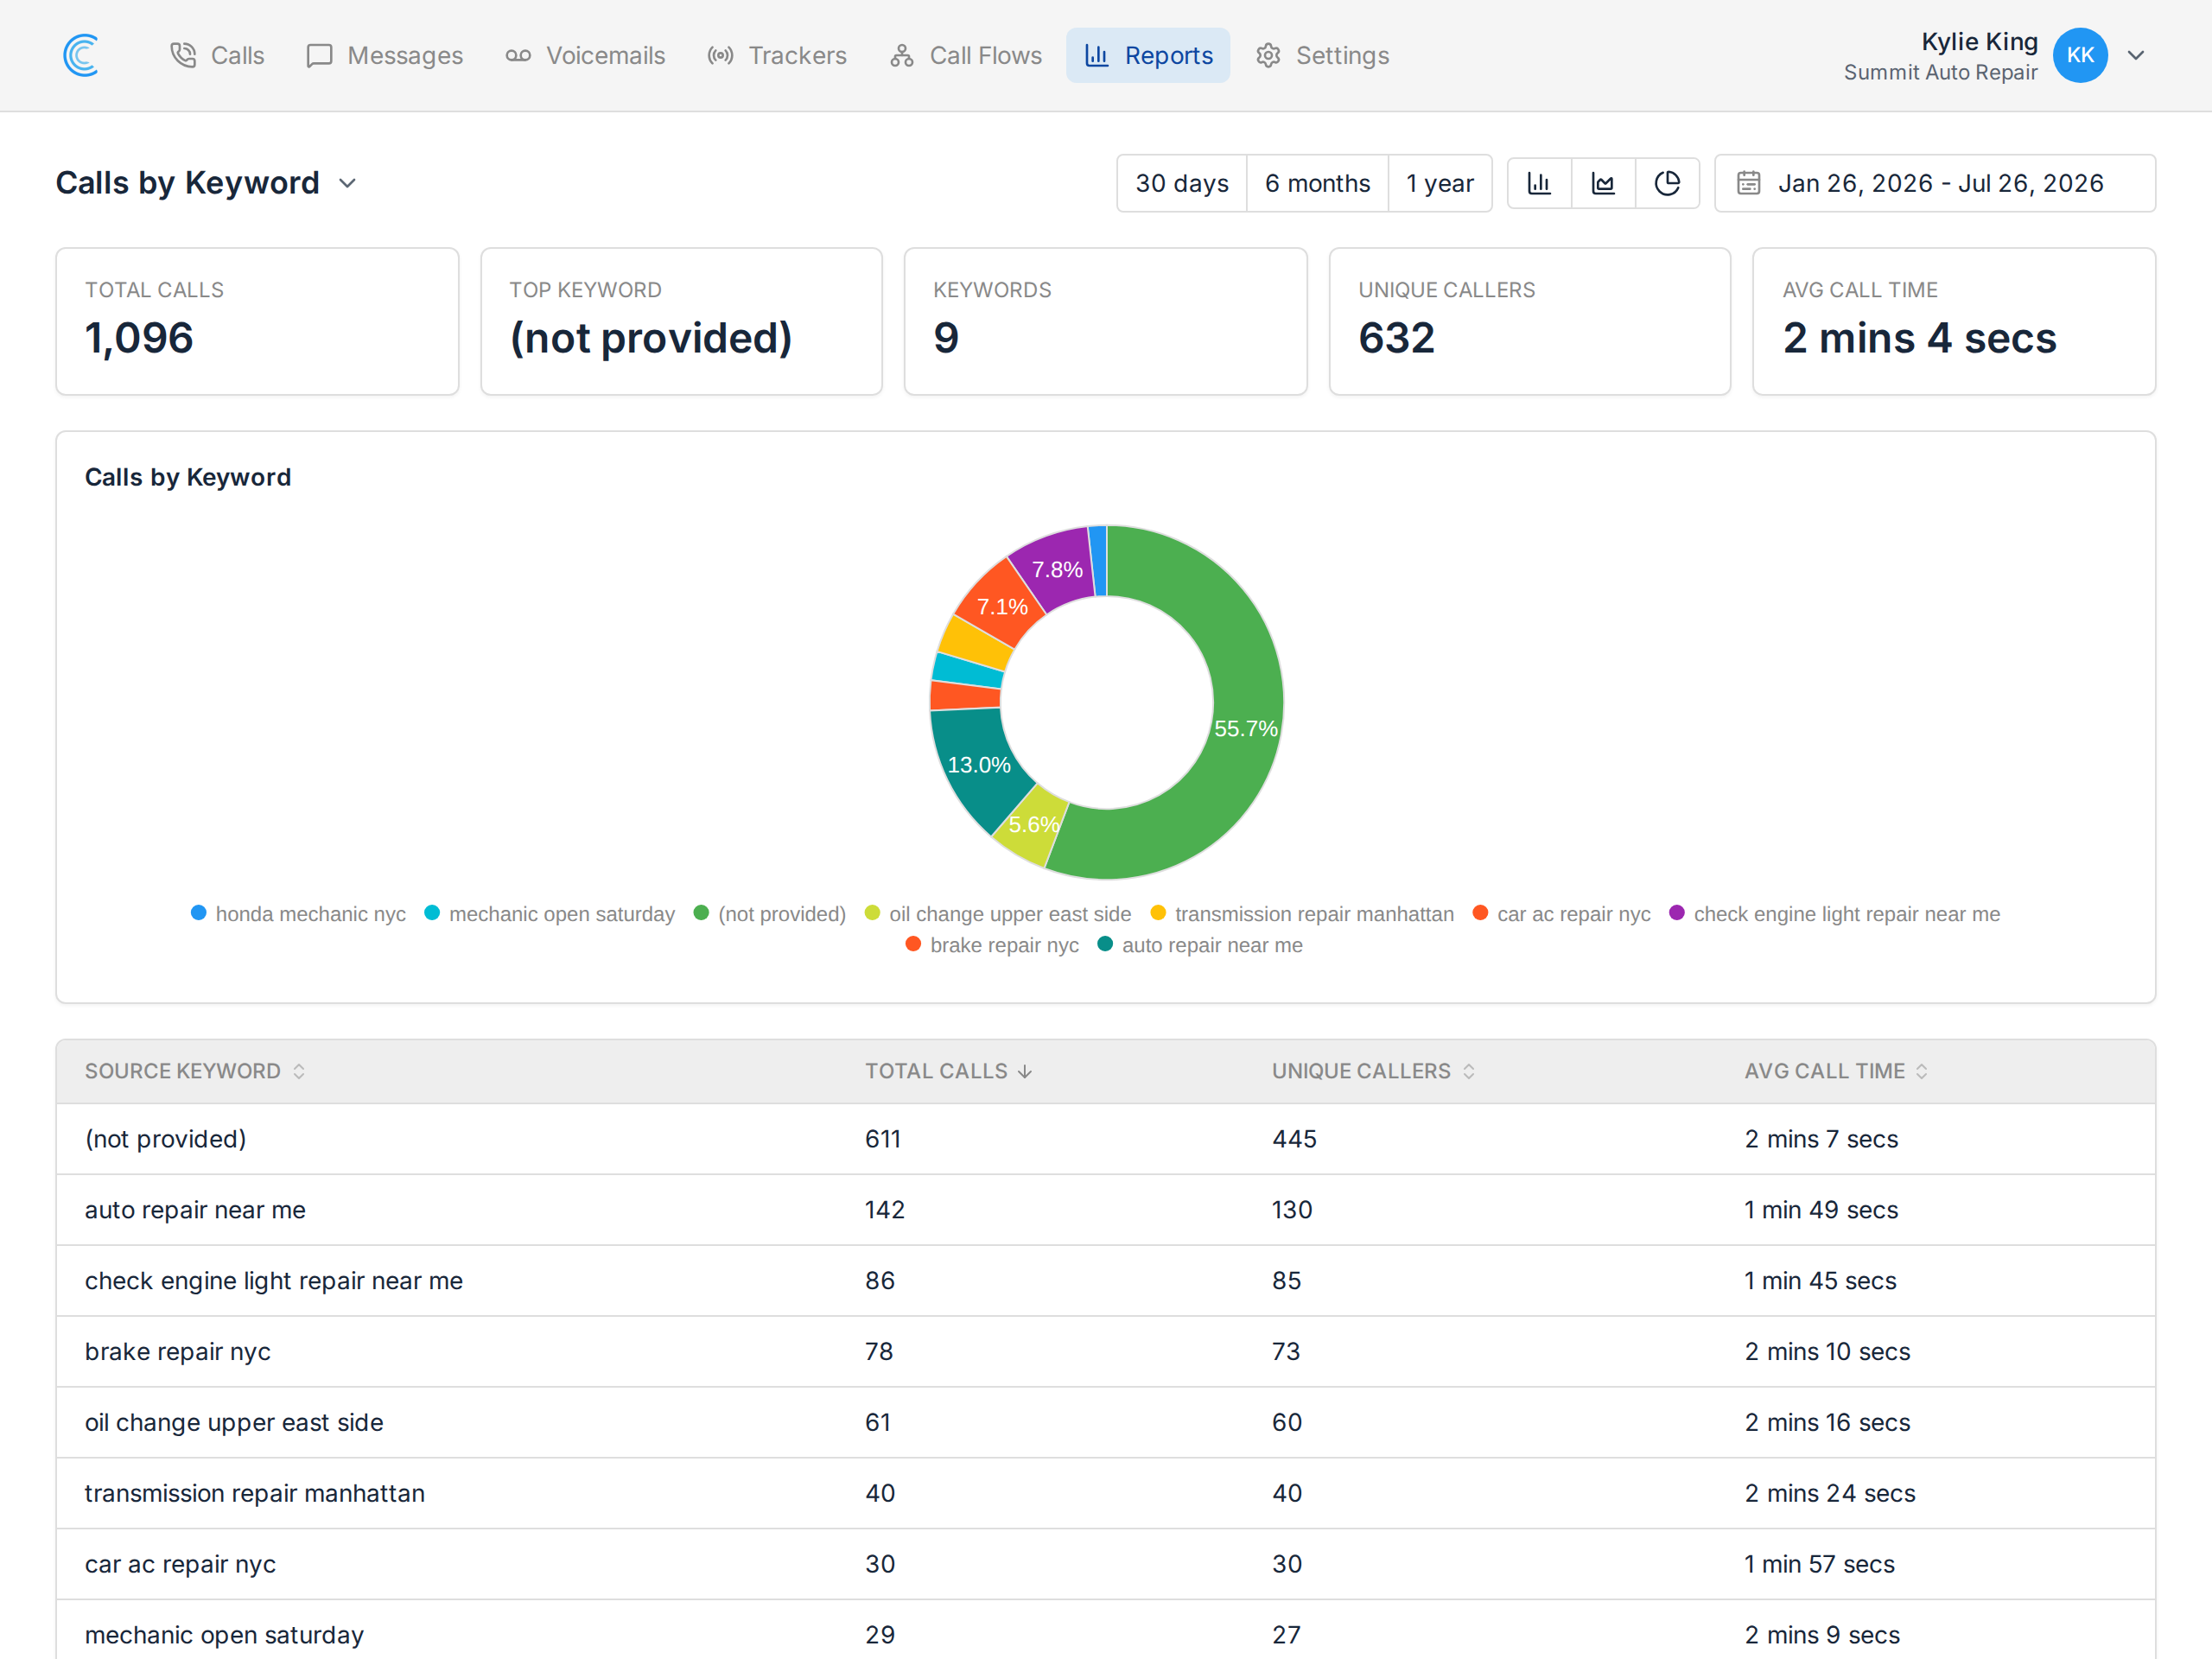Toggle brake repair nyc legend entry

992,945
